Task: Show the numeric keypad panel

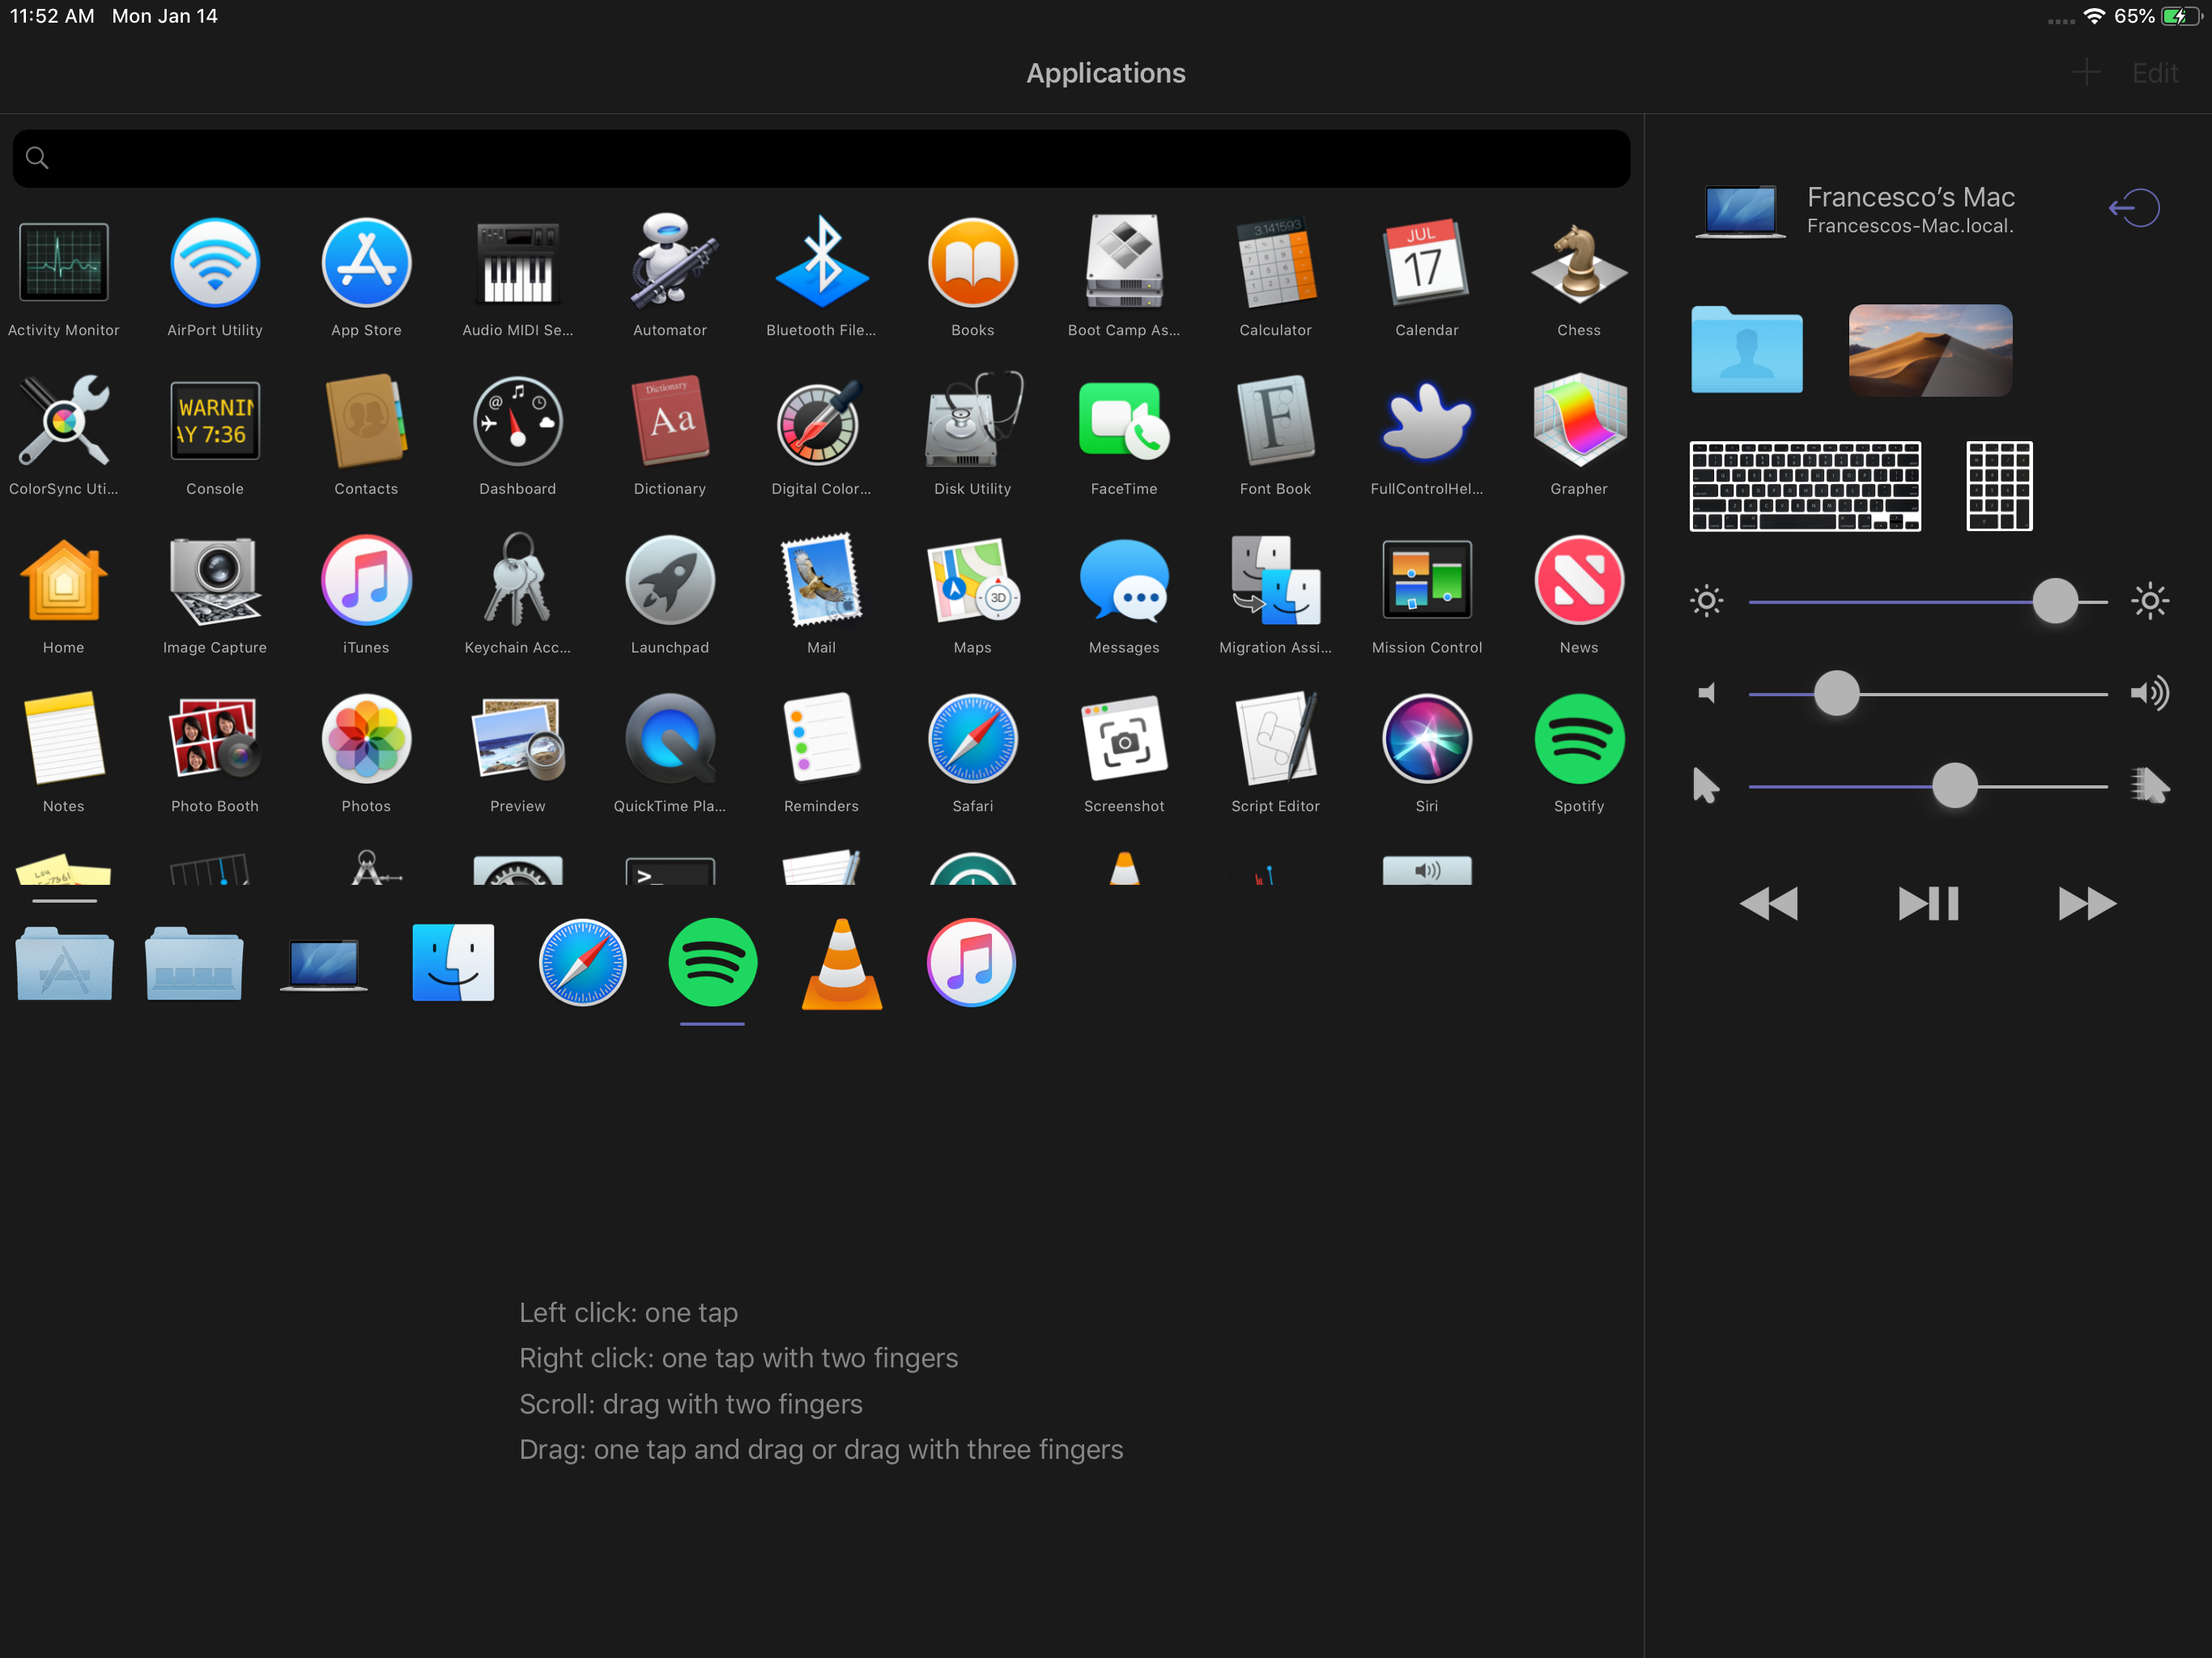Action: click(x=1998, y=486)
